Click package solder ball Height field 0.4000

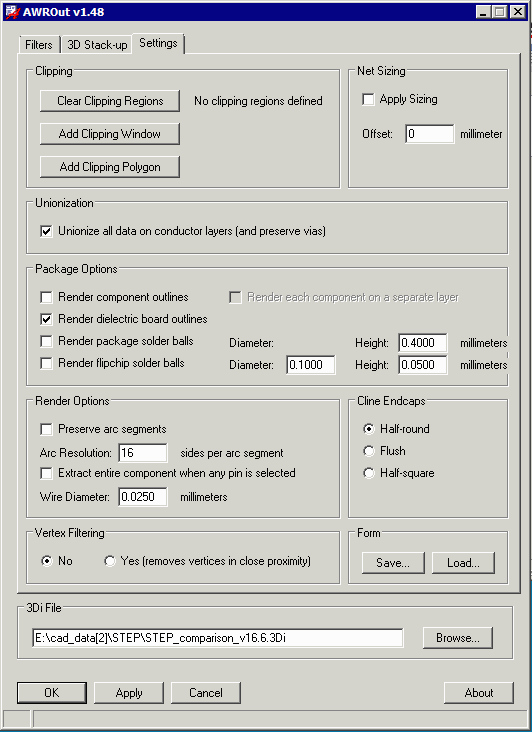point(423,343)
